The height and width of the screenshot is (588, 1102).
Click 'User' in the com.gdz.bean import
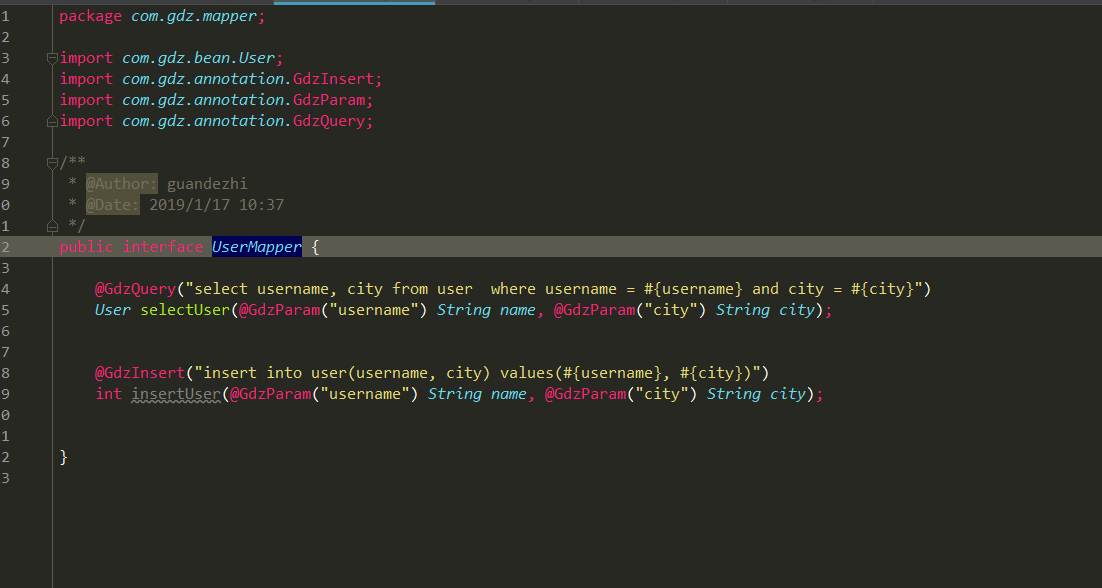(x=257, y=58)
